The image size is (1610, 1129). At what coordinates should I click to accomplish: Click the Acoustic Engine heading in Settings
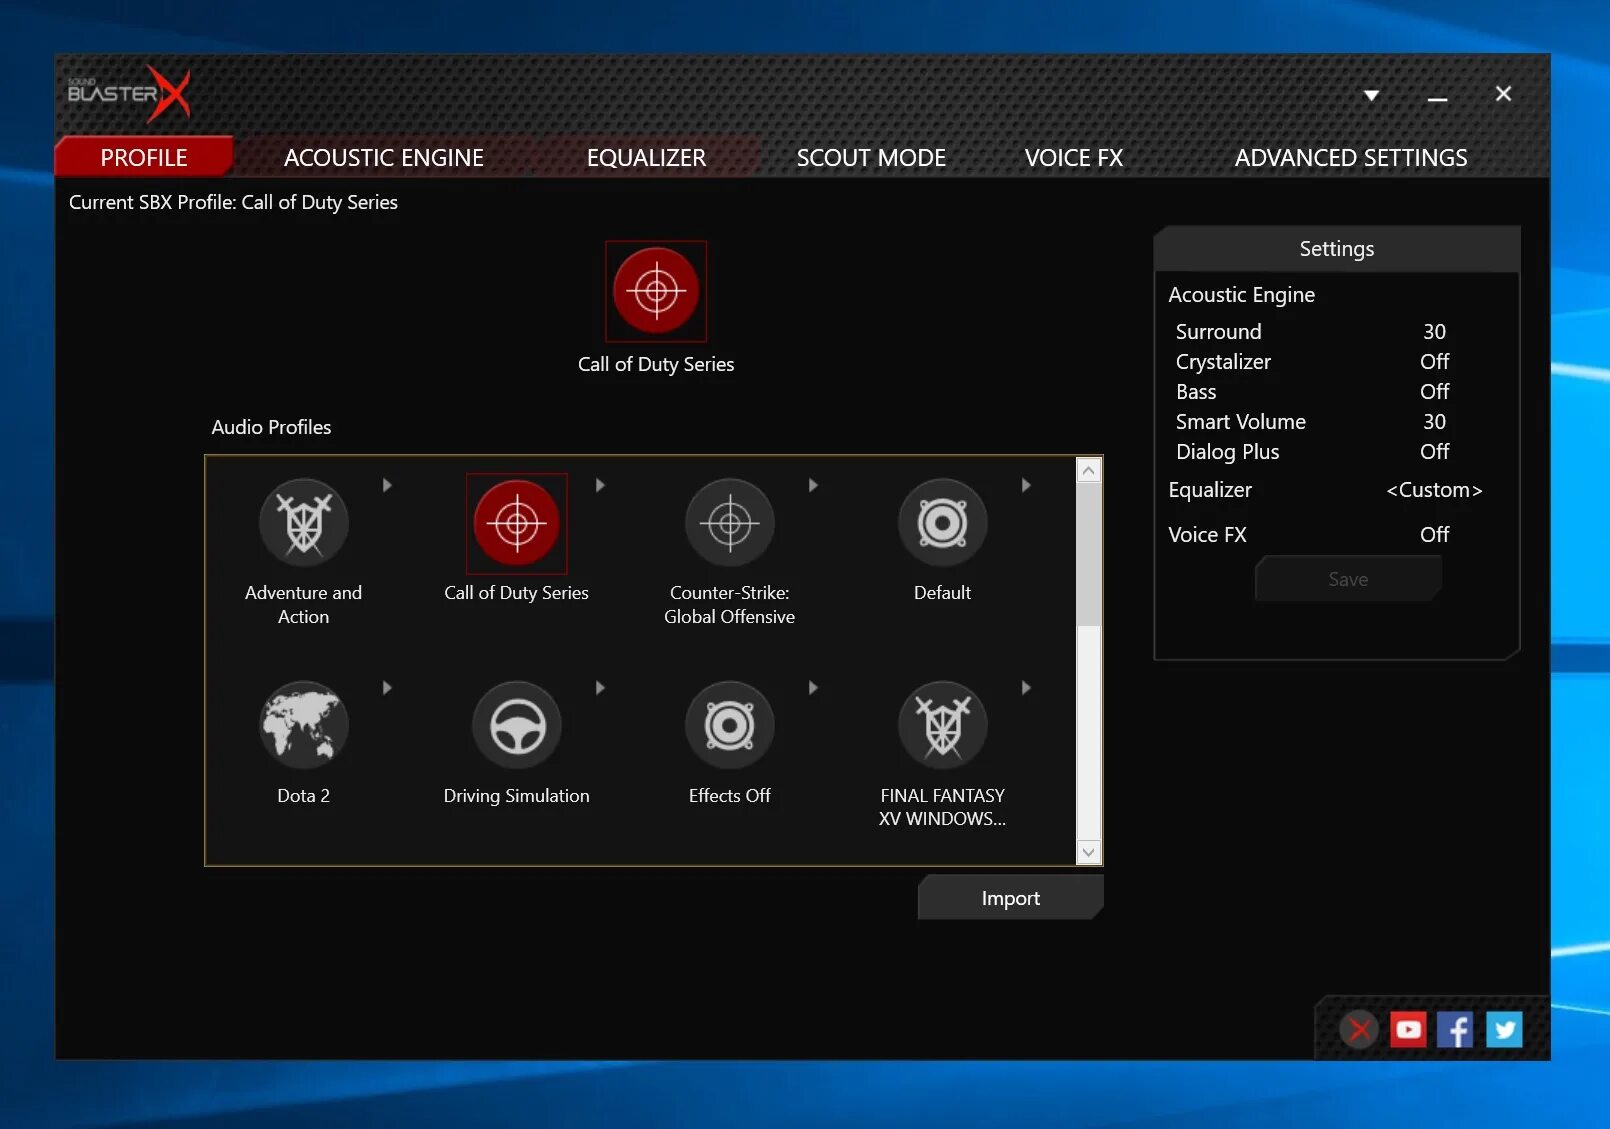click(x=1241, y=295)
